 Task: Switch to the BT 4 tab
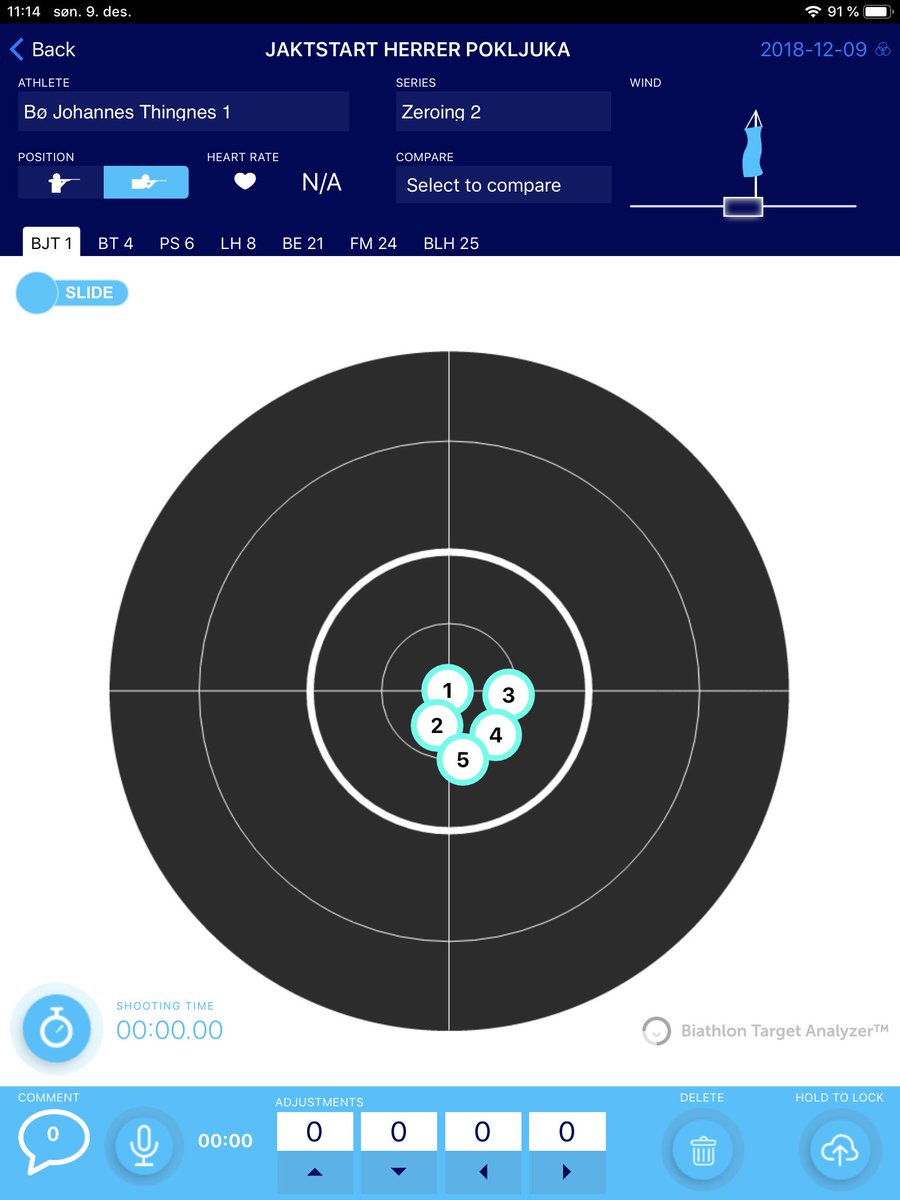point(115,243)
